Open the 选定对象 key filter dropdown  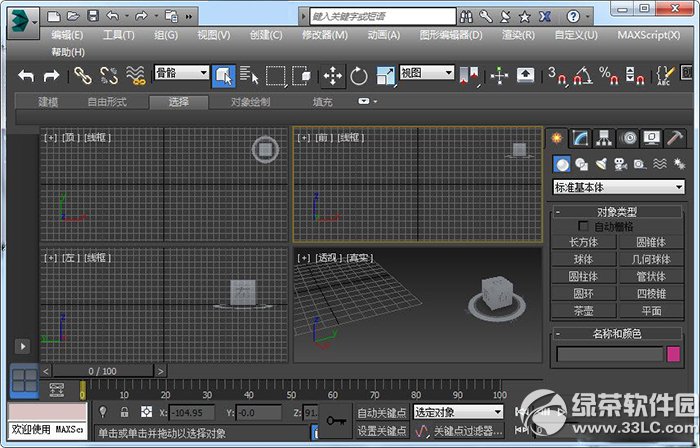(x=458, y=412)
